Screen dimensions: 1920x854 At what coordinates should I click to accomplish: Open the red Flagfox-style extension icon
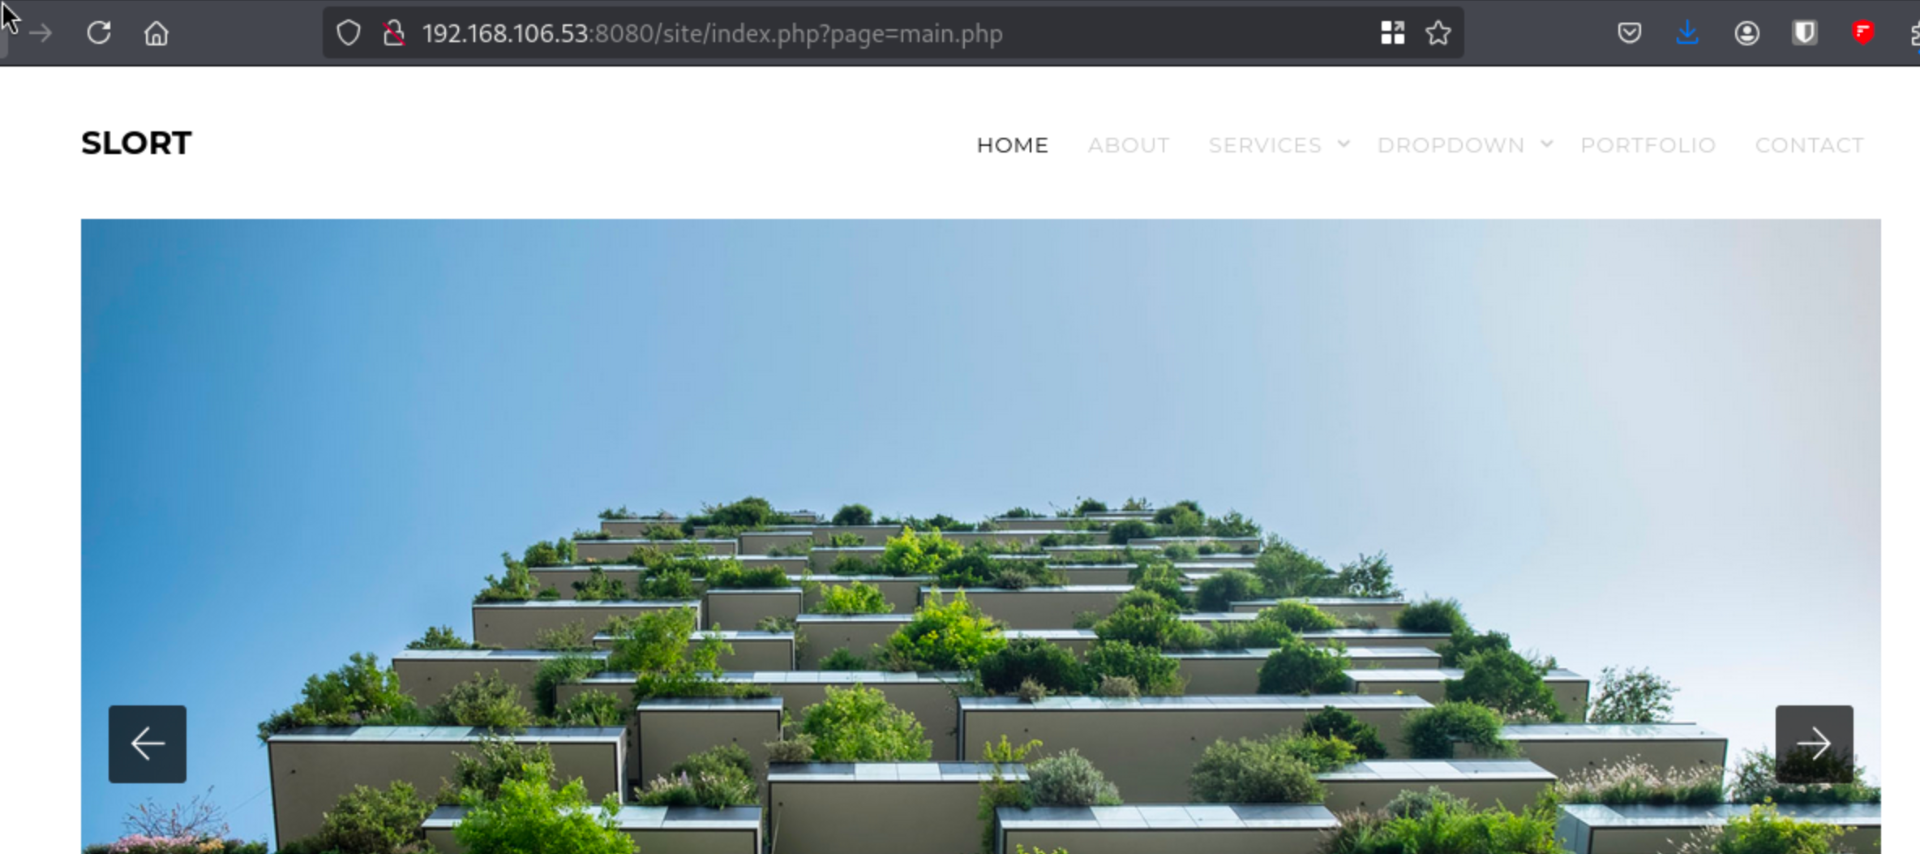click(x=1862, y=33)
